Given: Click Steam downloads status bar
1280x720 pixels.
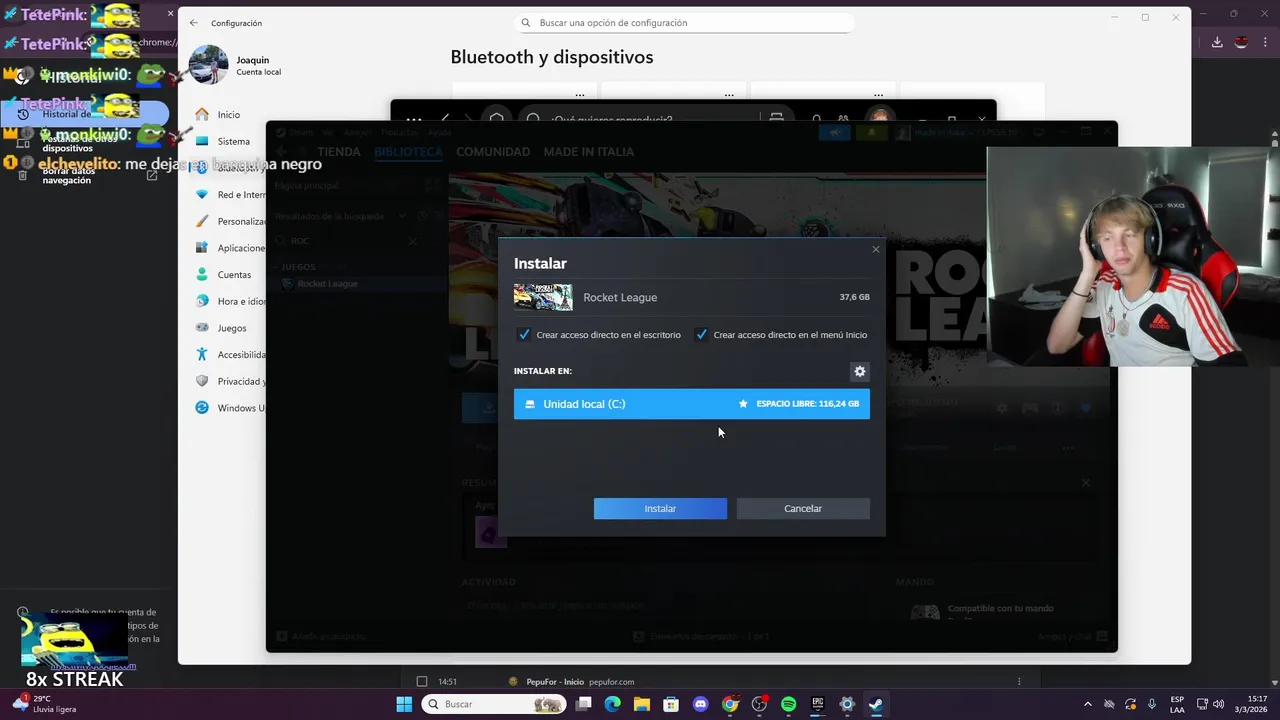Looking at the screenshot, I should pyautogui.click(x=701, y=636).
